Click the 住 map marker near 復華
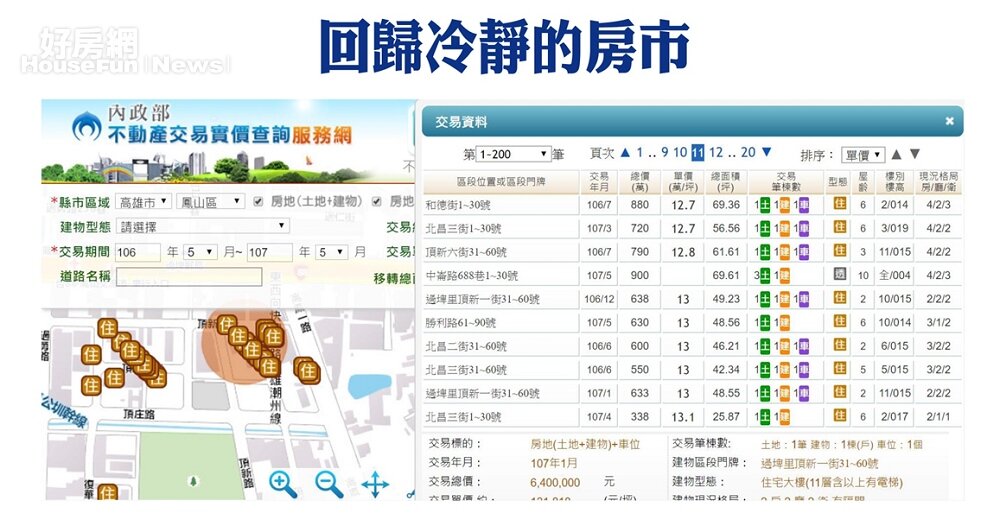The image size is (1000, 526). tap(107, 492)
